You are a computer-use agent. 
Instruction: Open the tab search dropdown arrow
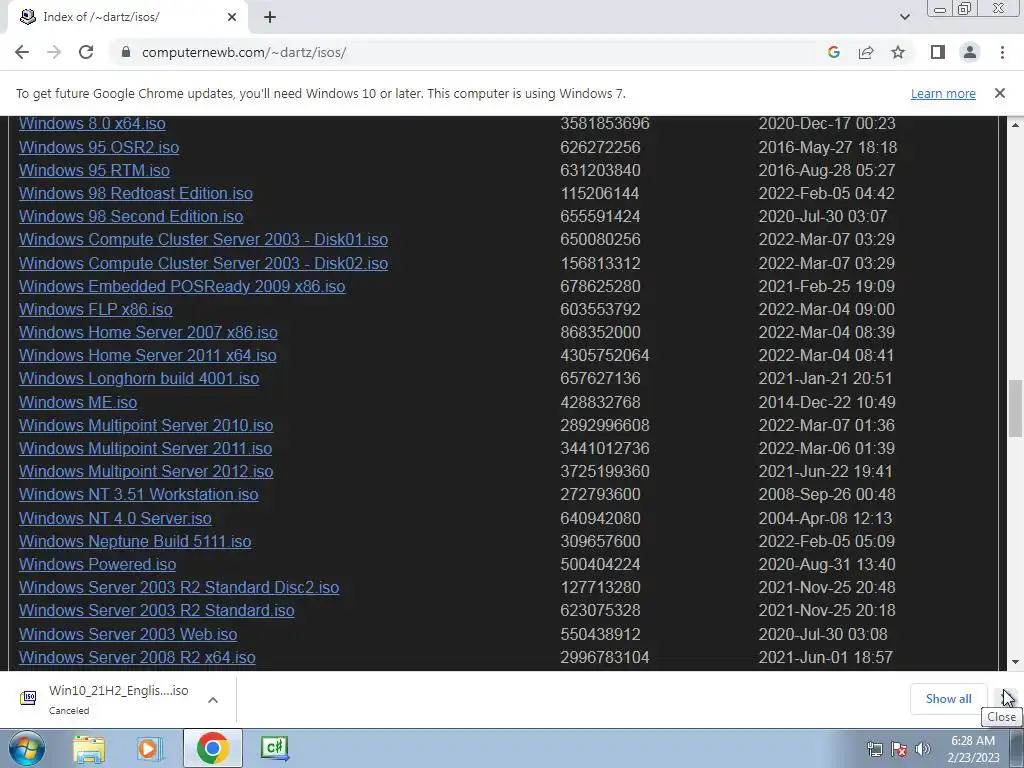click(x=904, y=17)
